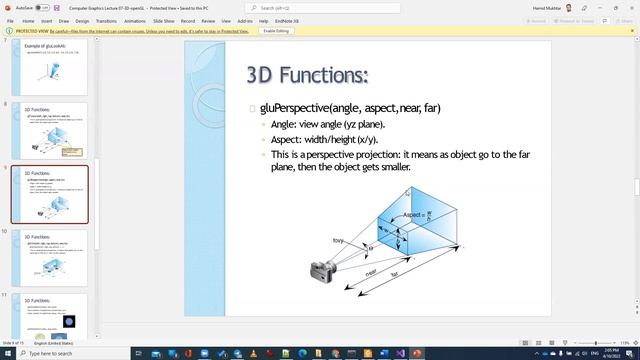Click the 'English (United States)' language indicator
This screenshot has width=640, height=360.
(x=53, y=343)
